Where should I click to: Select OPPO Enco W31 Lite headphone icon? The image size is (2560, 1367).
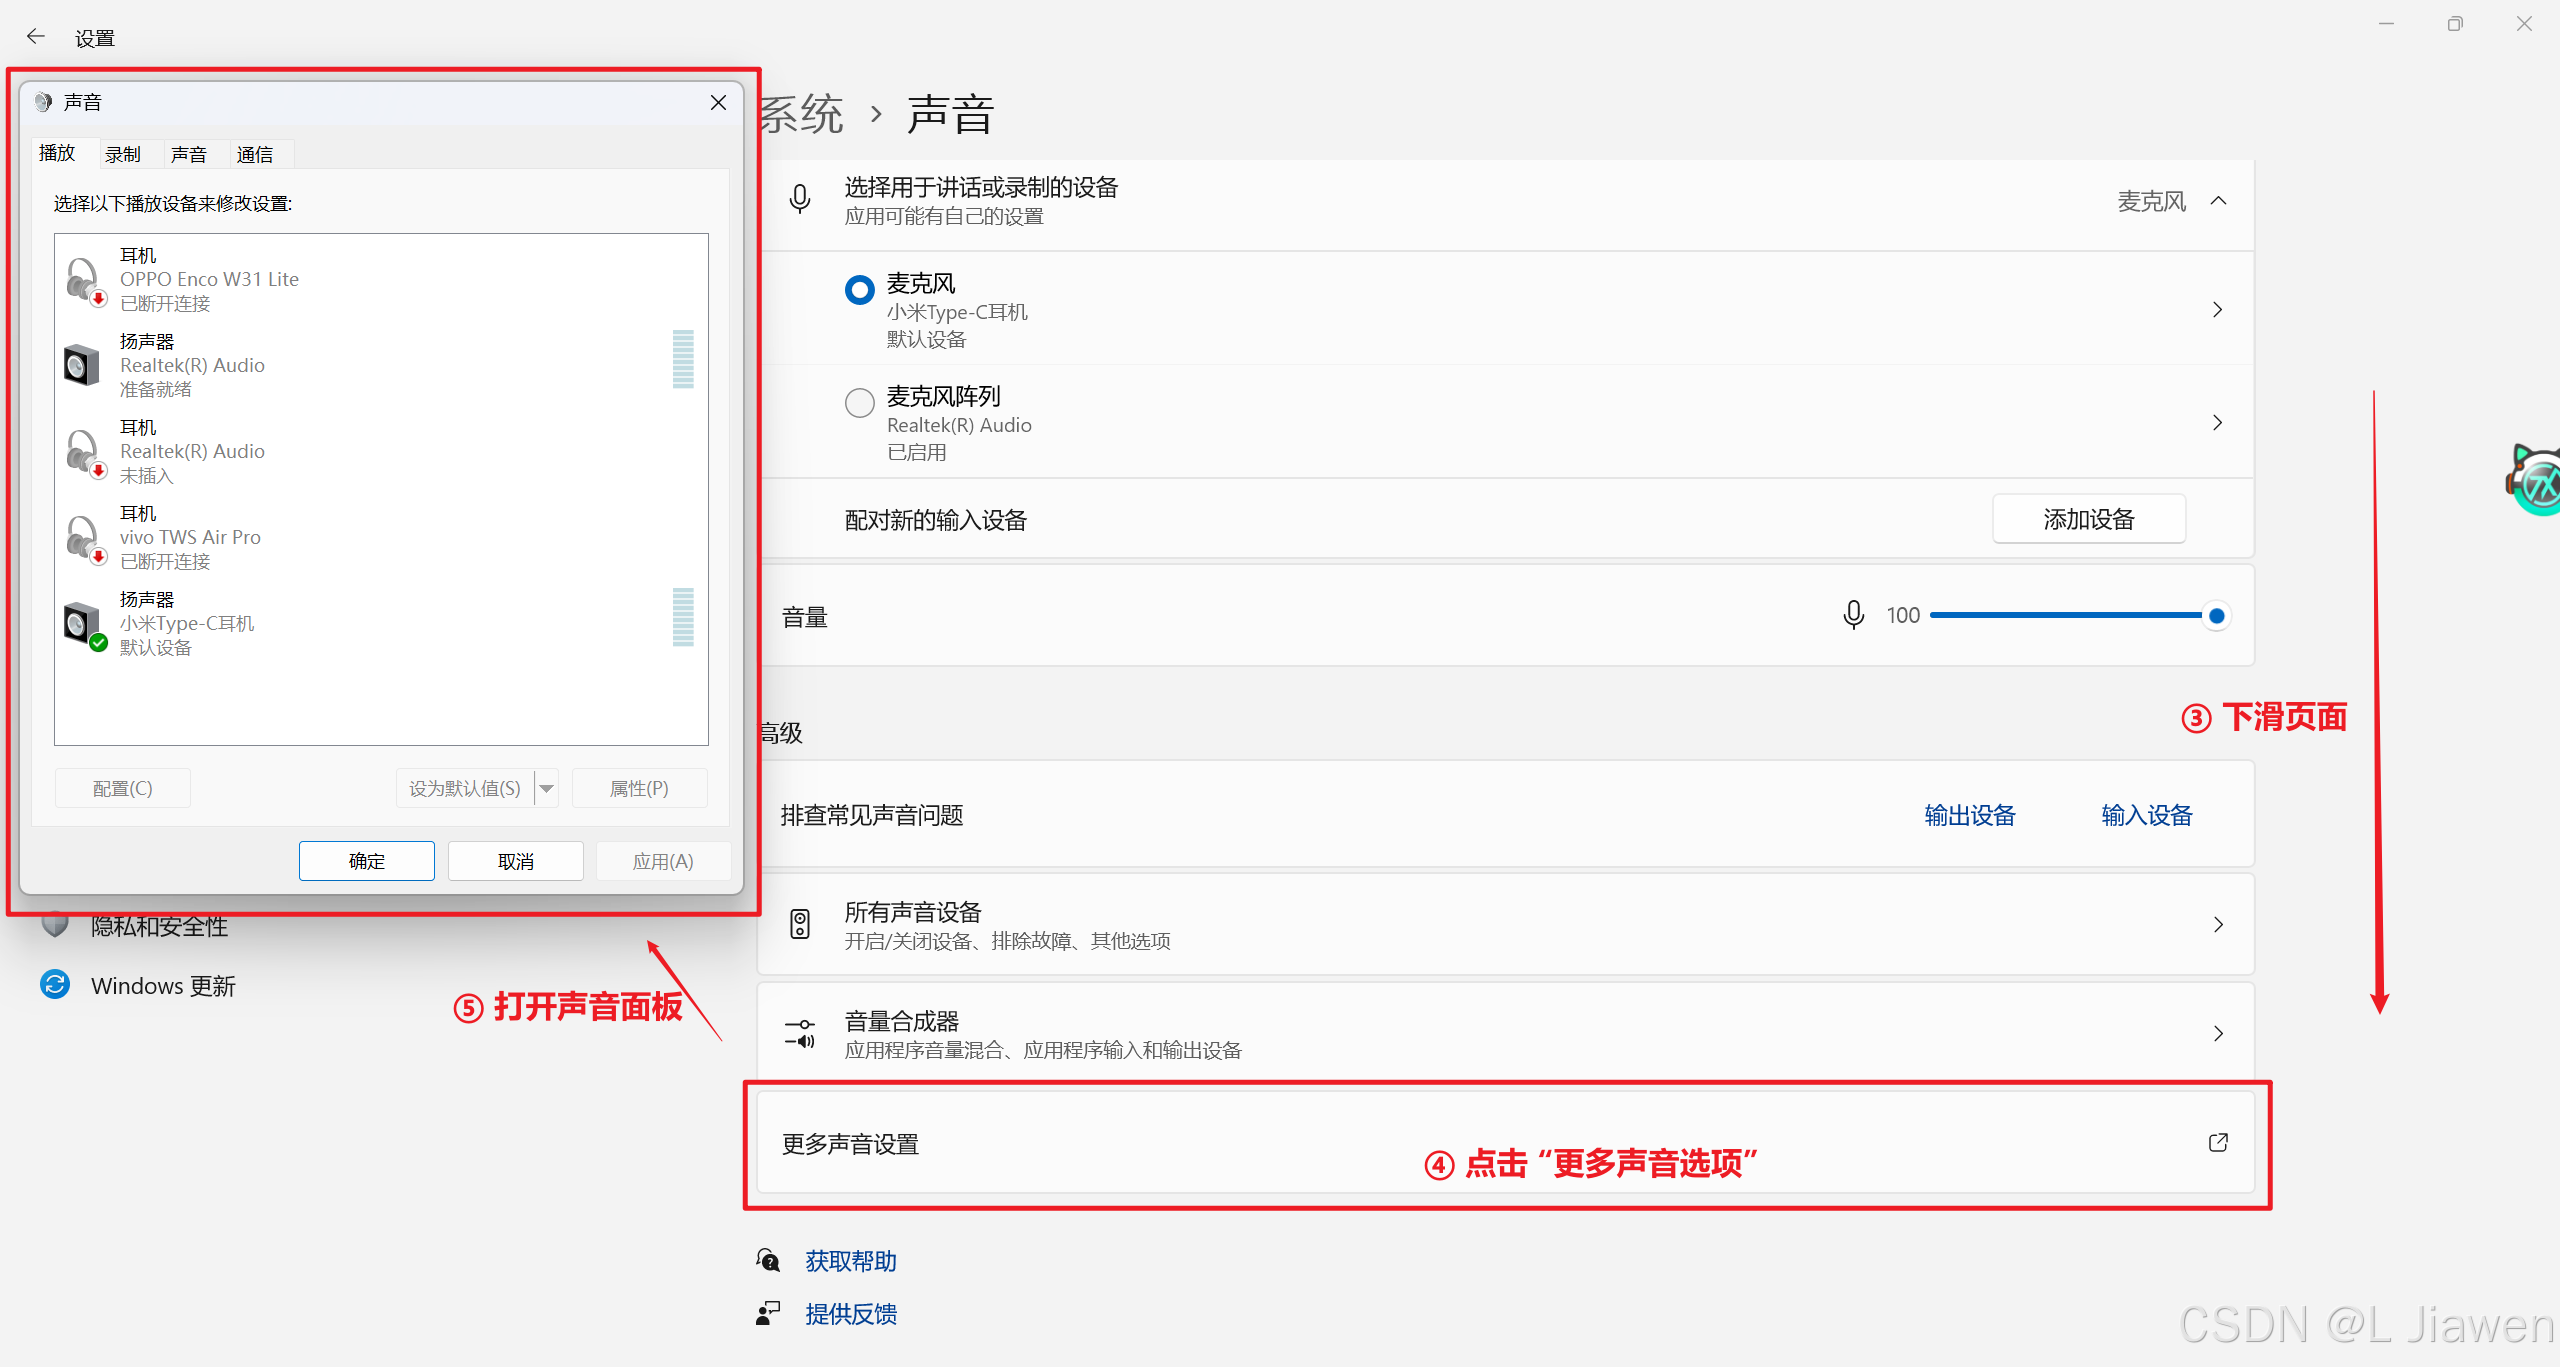click(83, 279)
